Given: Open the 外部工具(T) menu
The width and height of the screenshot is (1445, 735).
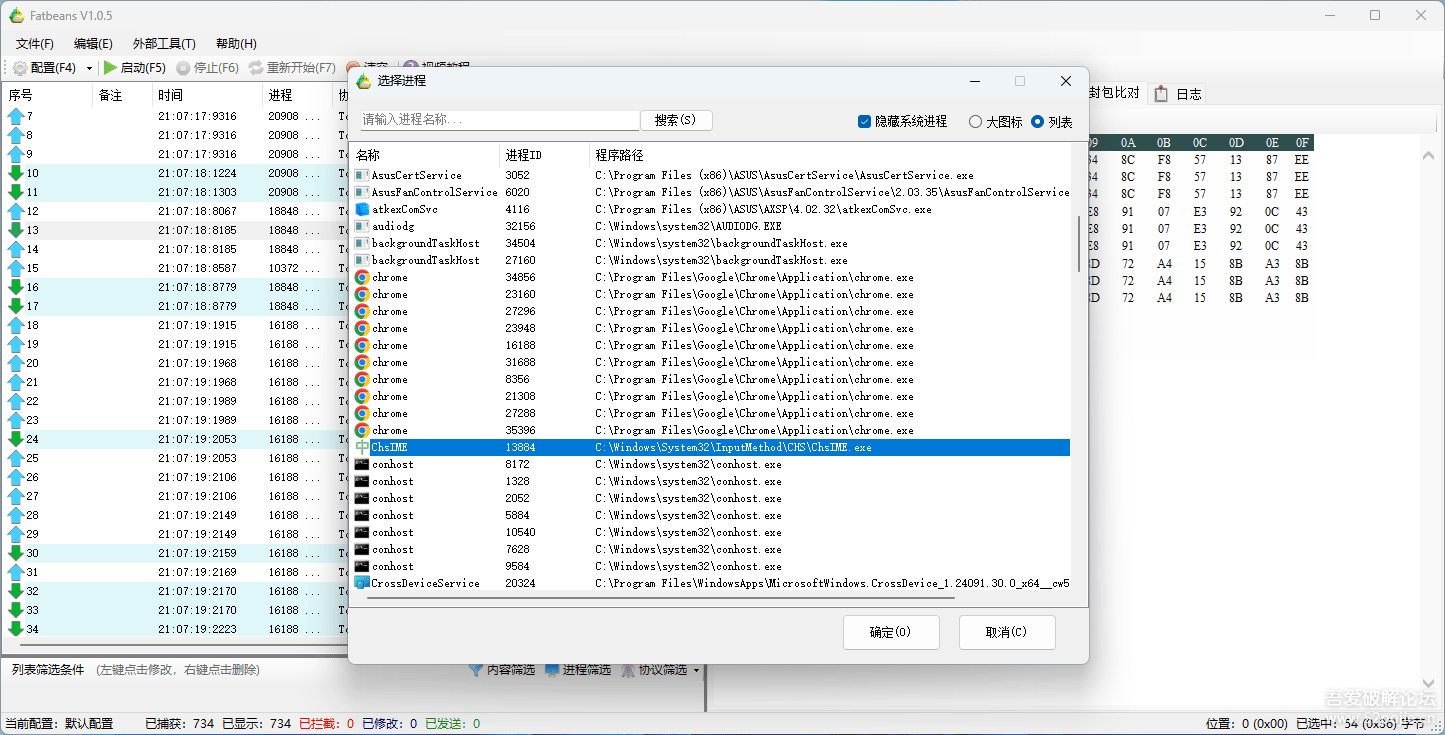Looking at the screenshot, I should pos(163,43).
